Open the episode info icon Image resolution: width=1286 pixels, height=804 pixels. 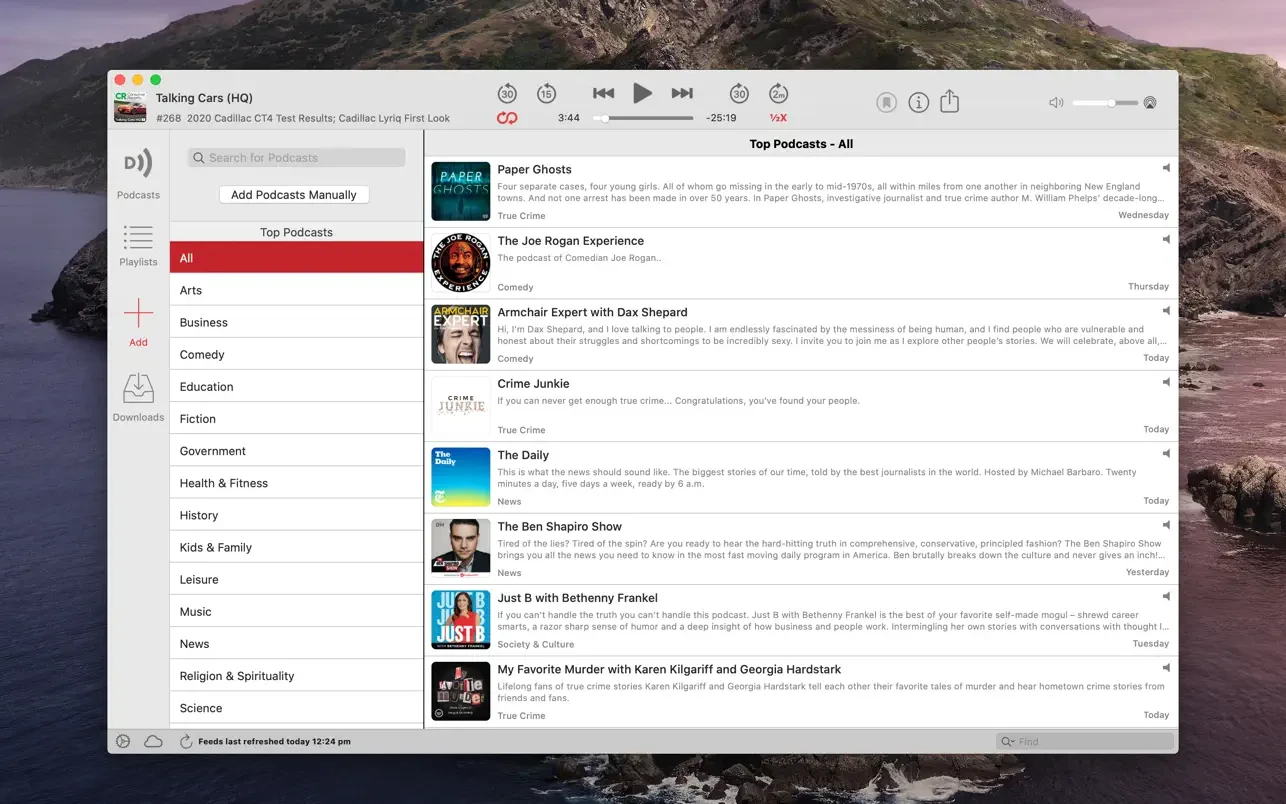coord(918,102)
